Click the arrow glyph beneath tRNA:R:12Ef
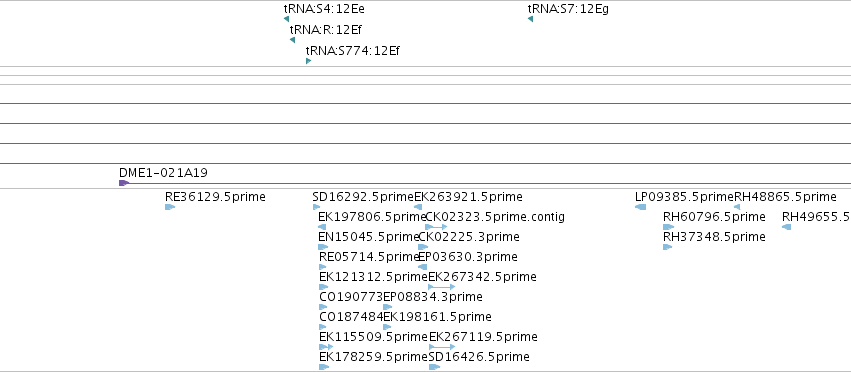The image size is (851, 372). coord(292,40)
